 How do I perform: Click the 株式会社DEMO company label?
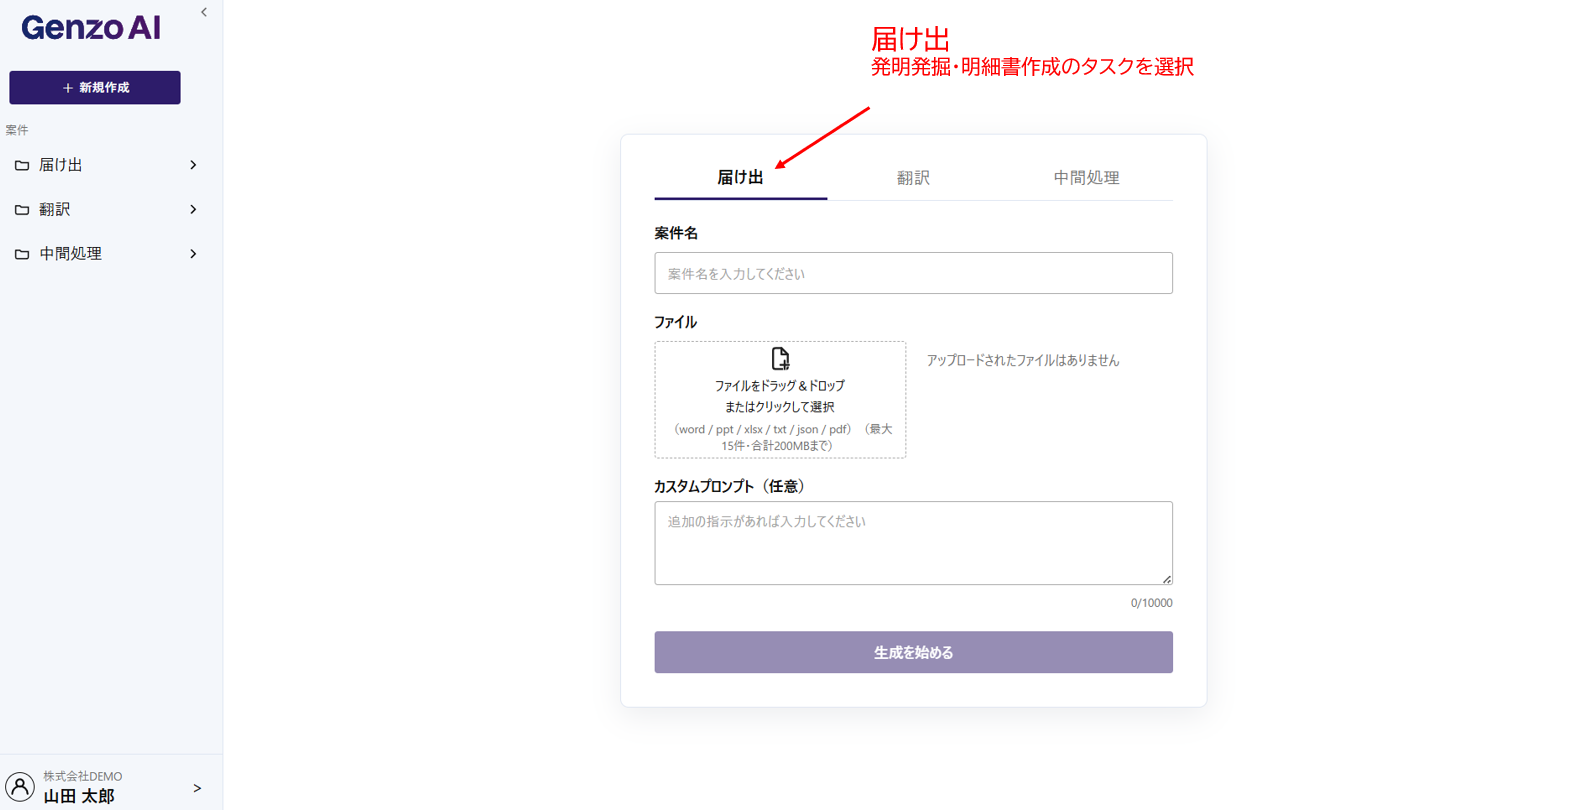(x=83, y=776)
